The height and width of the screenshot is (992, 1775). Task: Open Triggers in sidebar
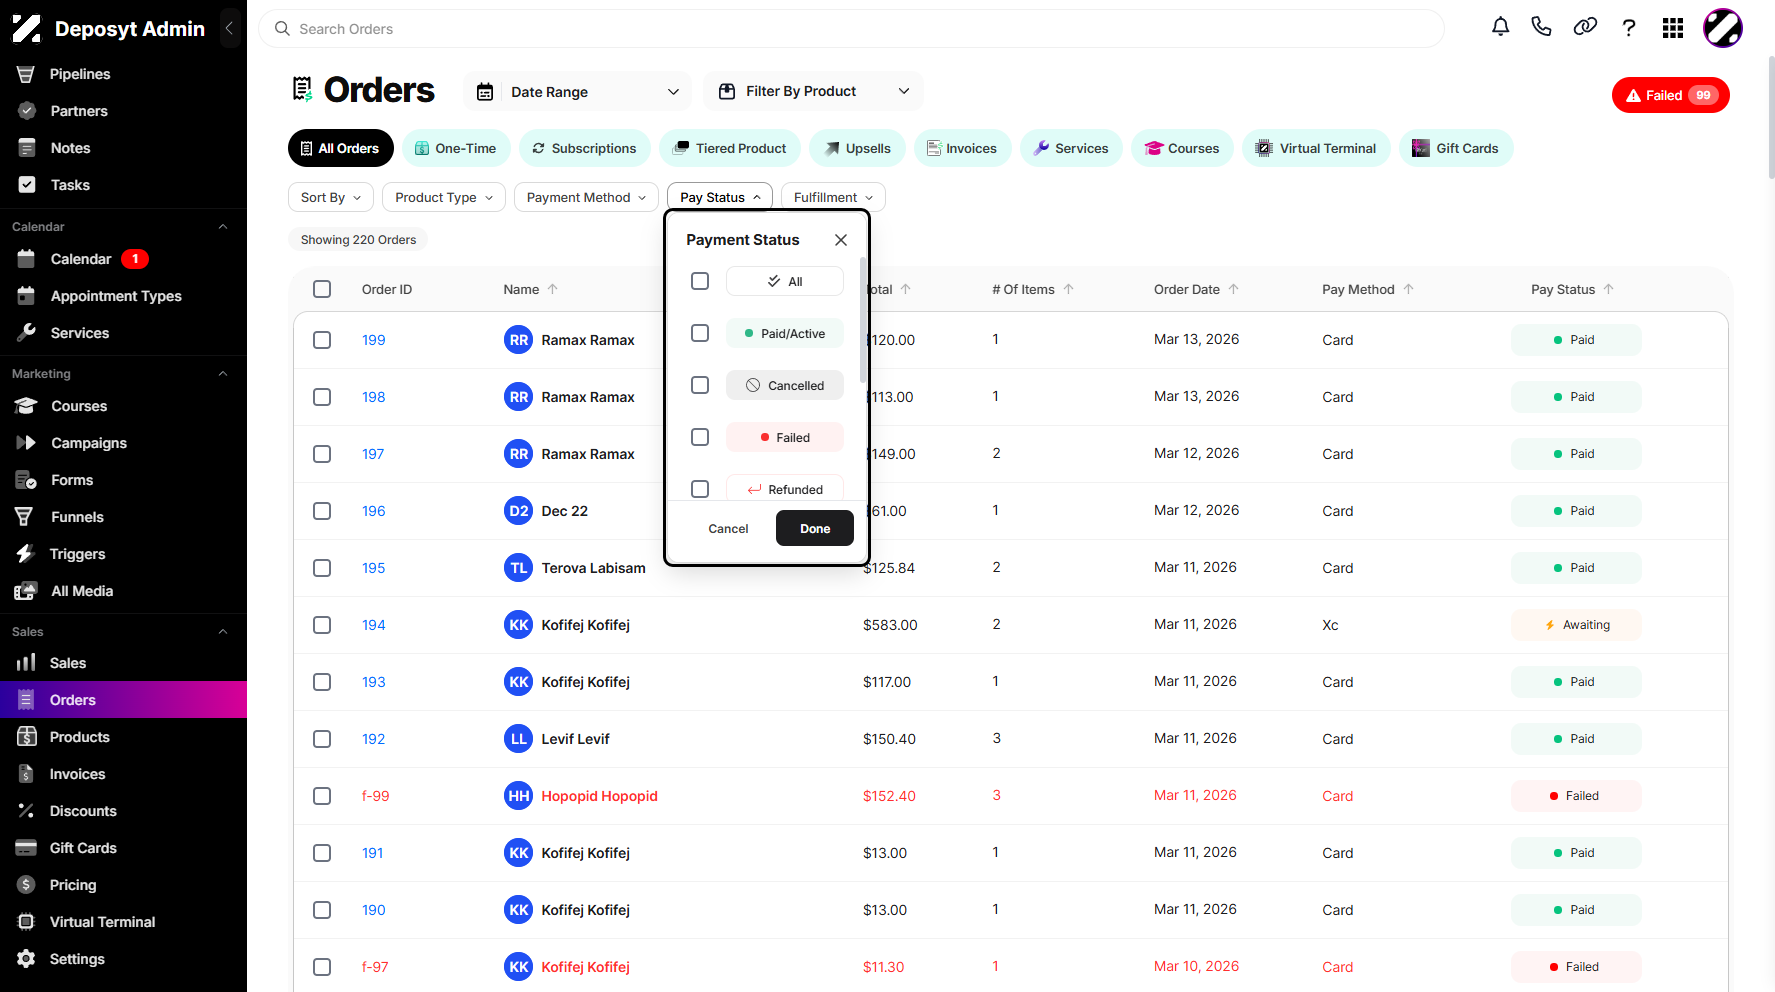[77, 554]
